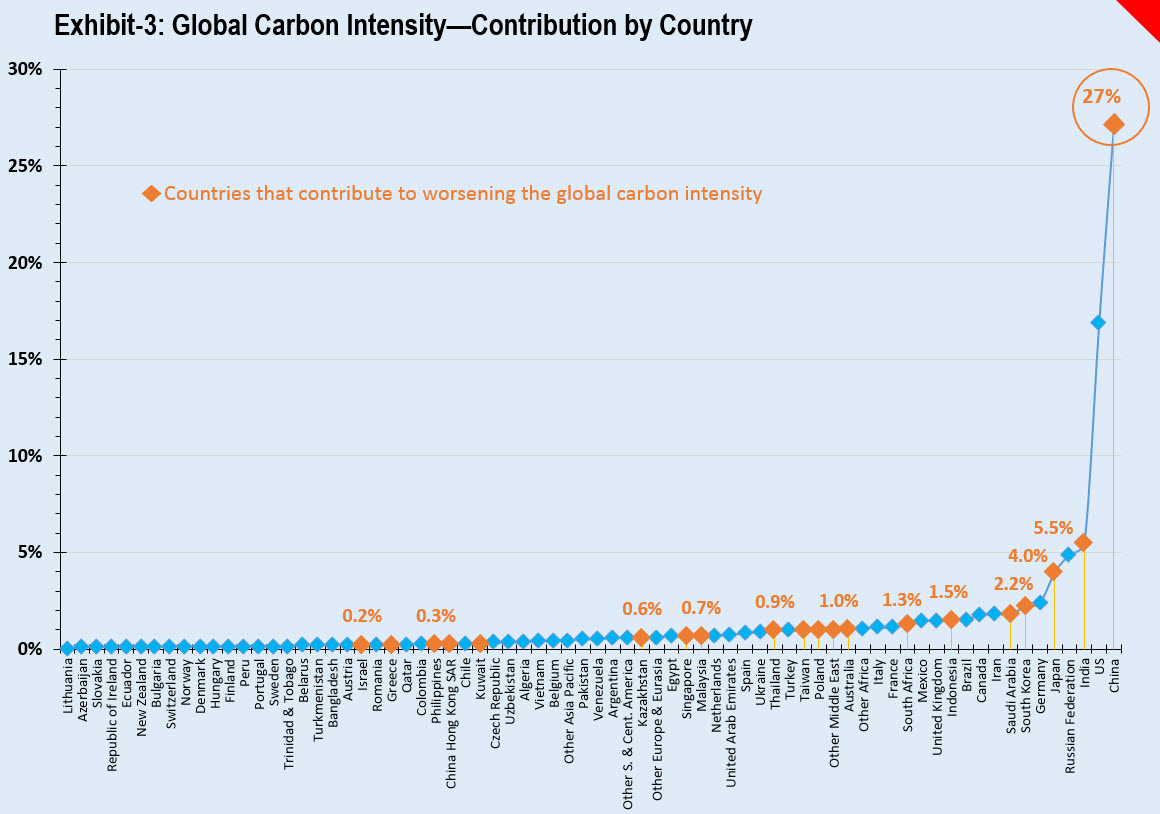The height and width of the screenshot is (814, 1160).
Task: Click the 'Japan' x-axis label
Action: [x=1055, y=677]
